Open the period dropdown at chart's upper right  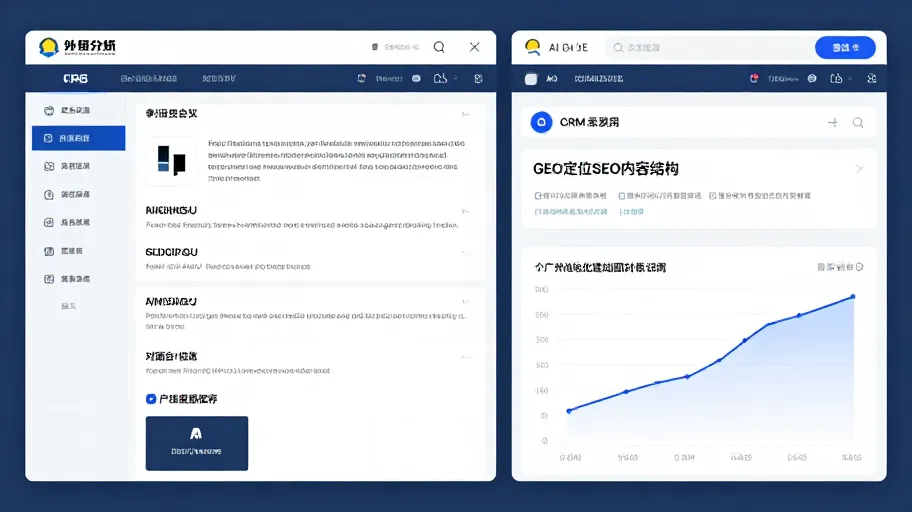(840, 267)
